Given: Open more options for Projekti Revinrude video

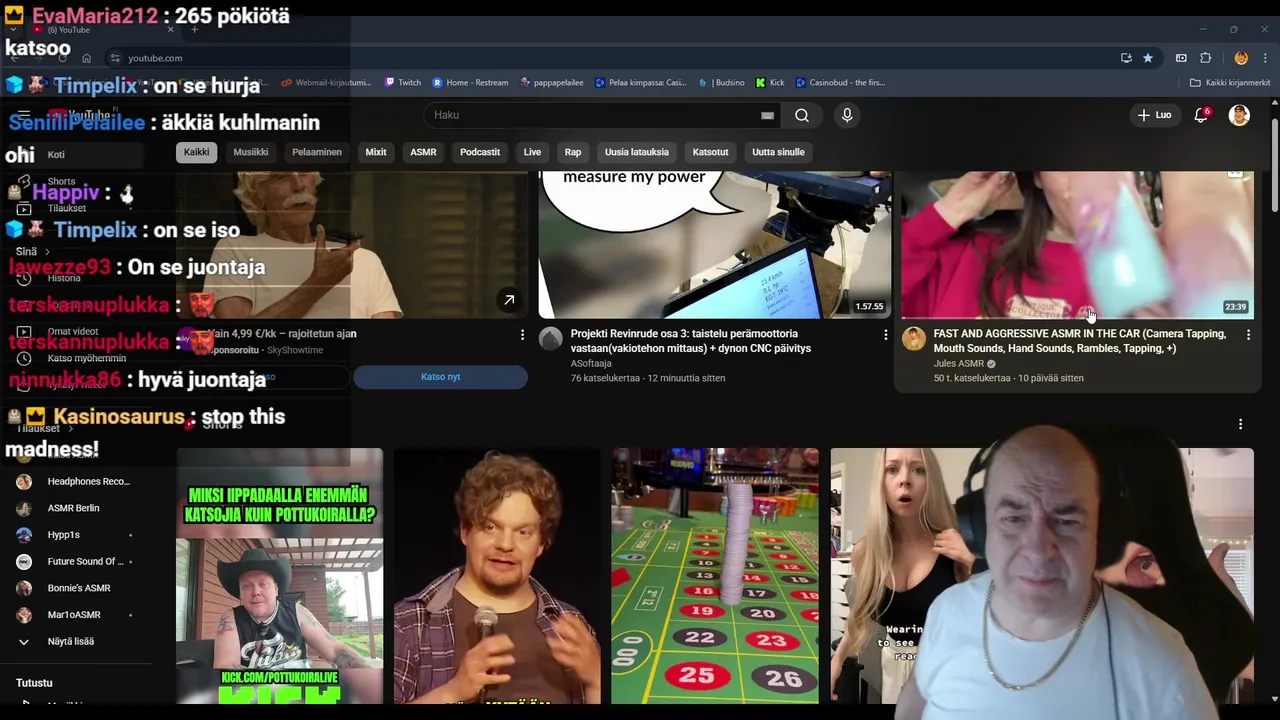Looking at the screenshot, I should (x=885, y=335).
